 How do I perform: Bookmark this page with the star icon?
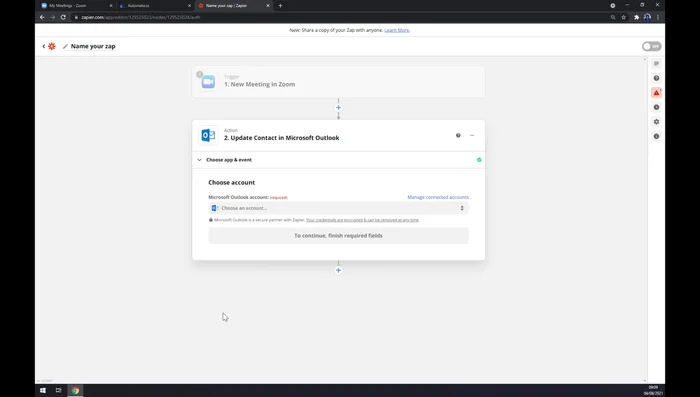[624, 17]
